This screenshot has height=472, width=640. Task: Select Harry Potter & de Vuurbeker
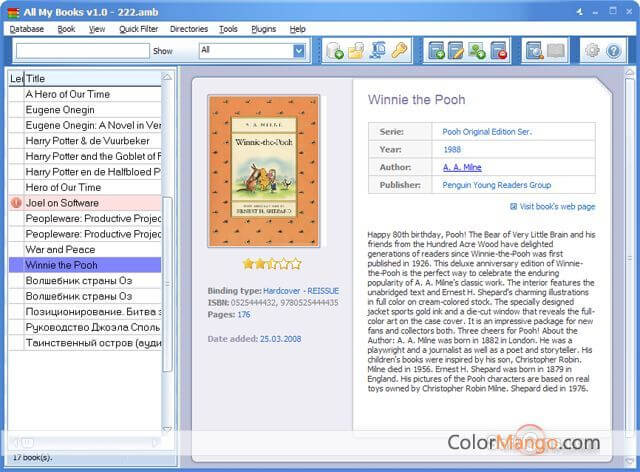(85, 140)
